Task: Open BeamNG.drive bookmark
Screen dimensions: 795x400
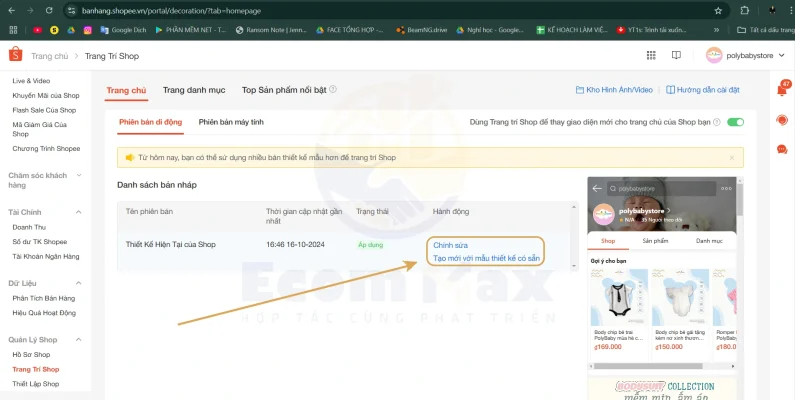Action: point(422,30)
